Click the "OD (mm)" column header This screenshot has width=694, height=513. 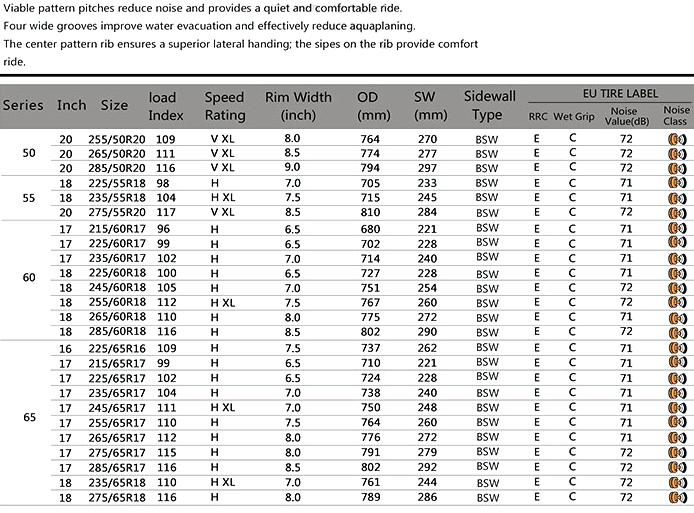(x=374, y=106)
